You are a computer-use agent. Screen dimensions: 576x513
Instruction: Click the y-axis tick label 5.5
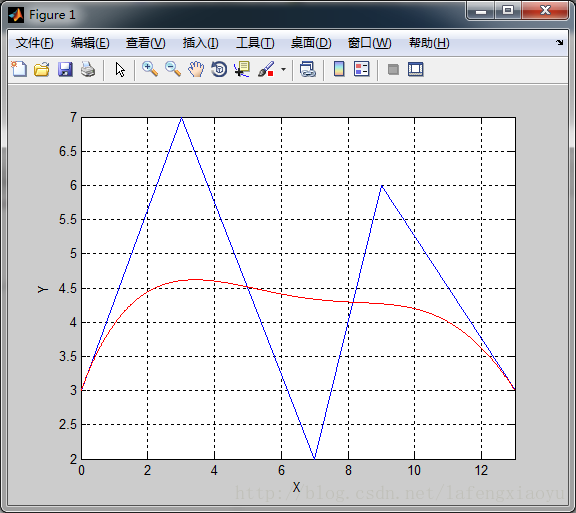click(68, 219)
